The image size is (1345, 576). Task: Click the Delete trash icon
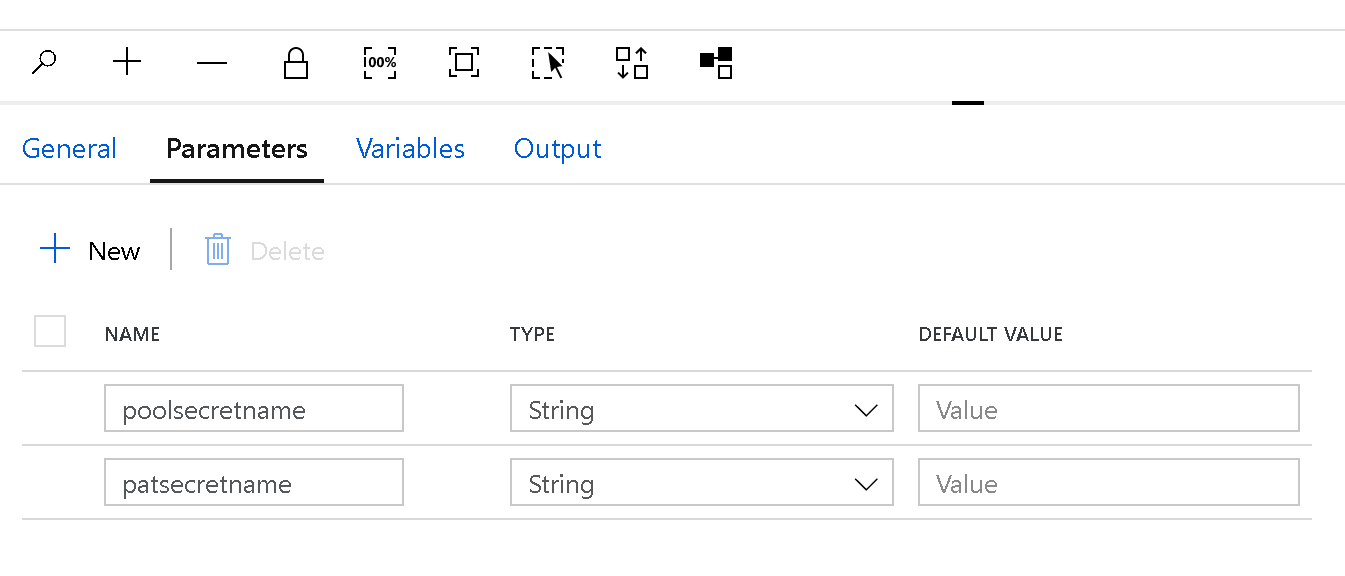[x=217, y=250]
